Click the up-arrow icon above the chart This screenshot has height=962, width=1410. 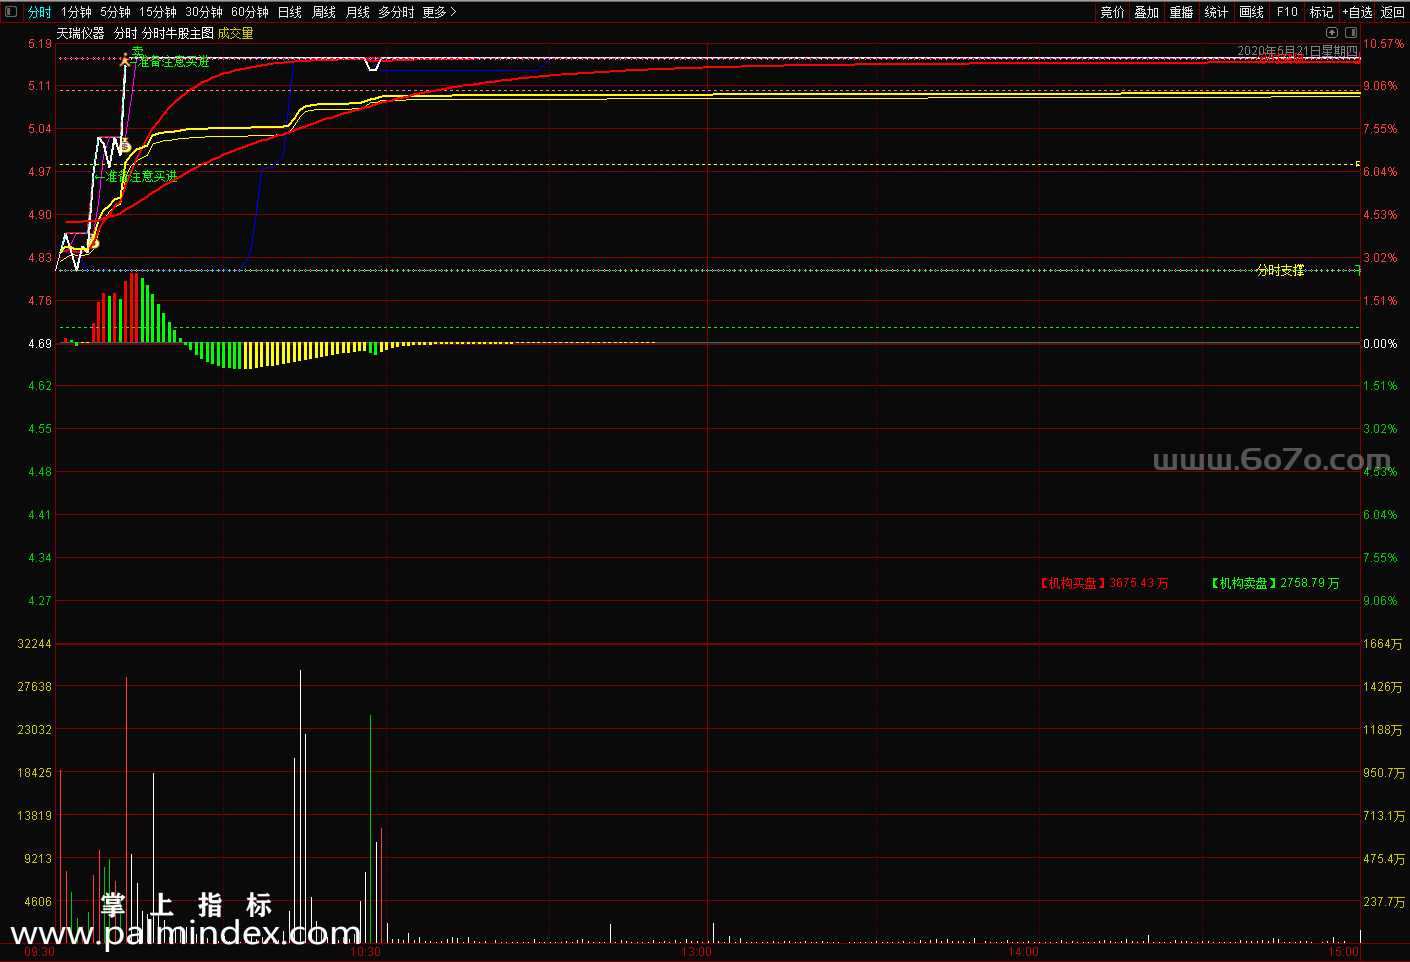[x=1332, y=32]
